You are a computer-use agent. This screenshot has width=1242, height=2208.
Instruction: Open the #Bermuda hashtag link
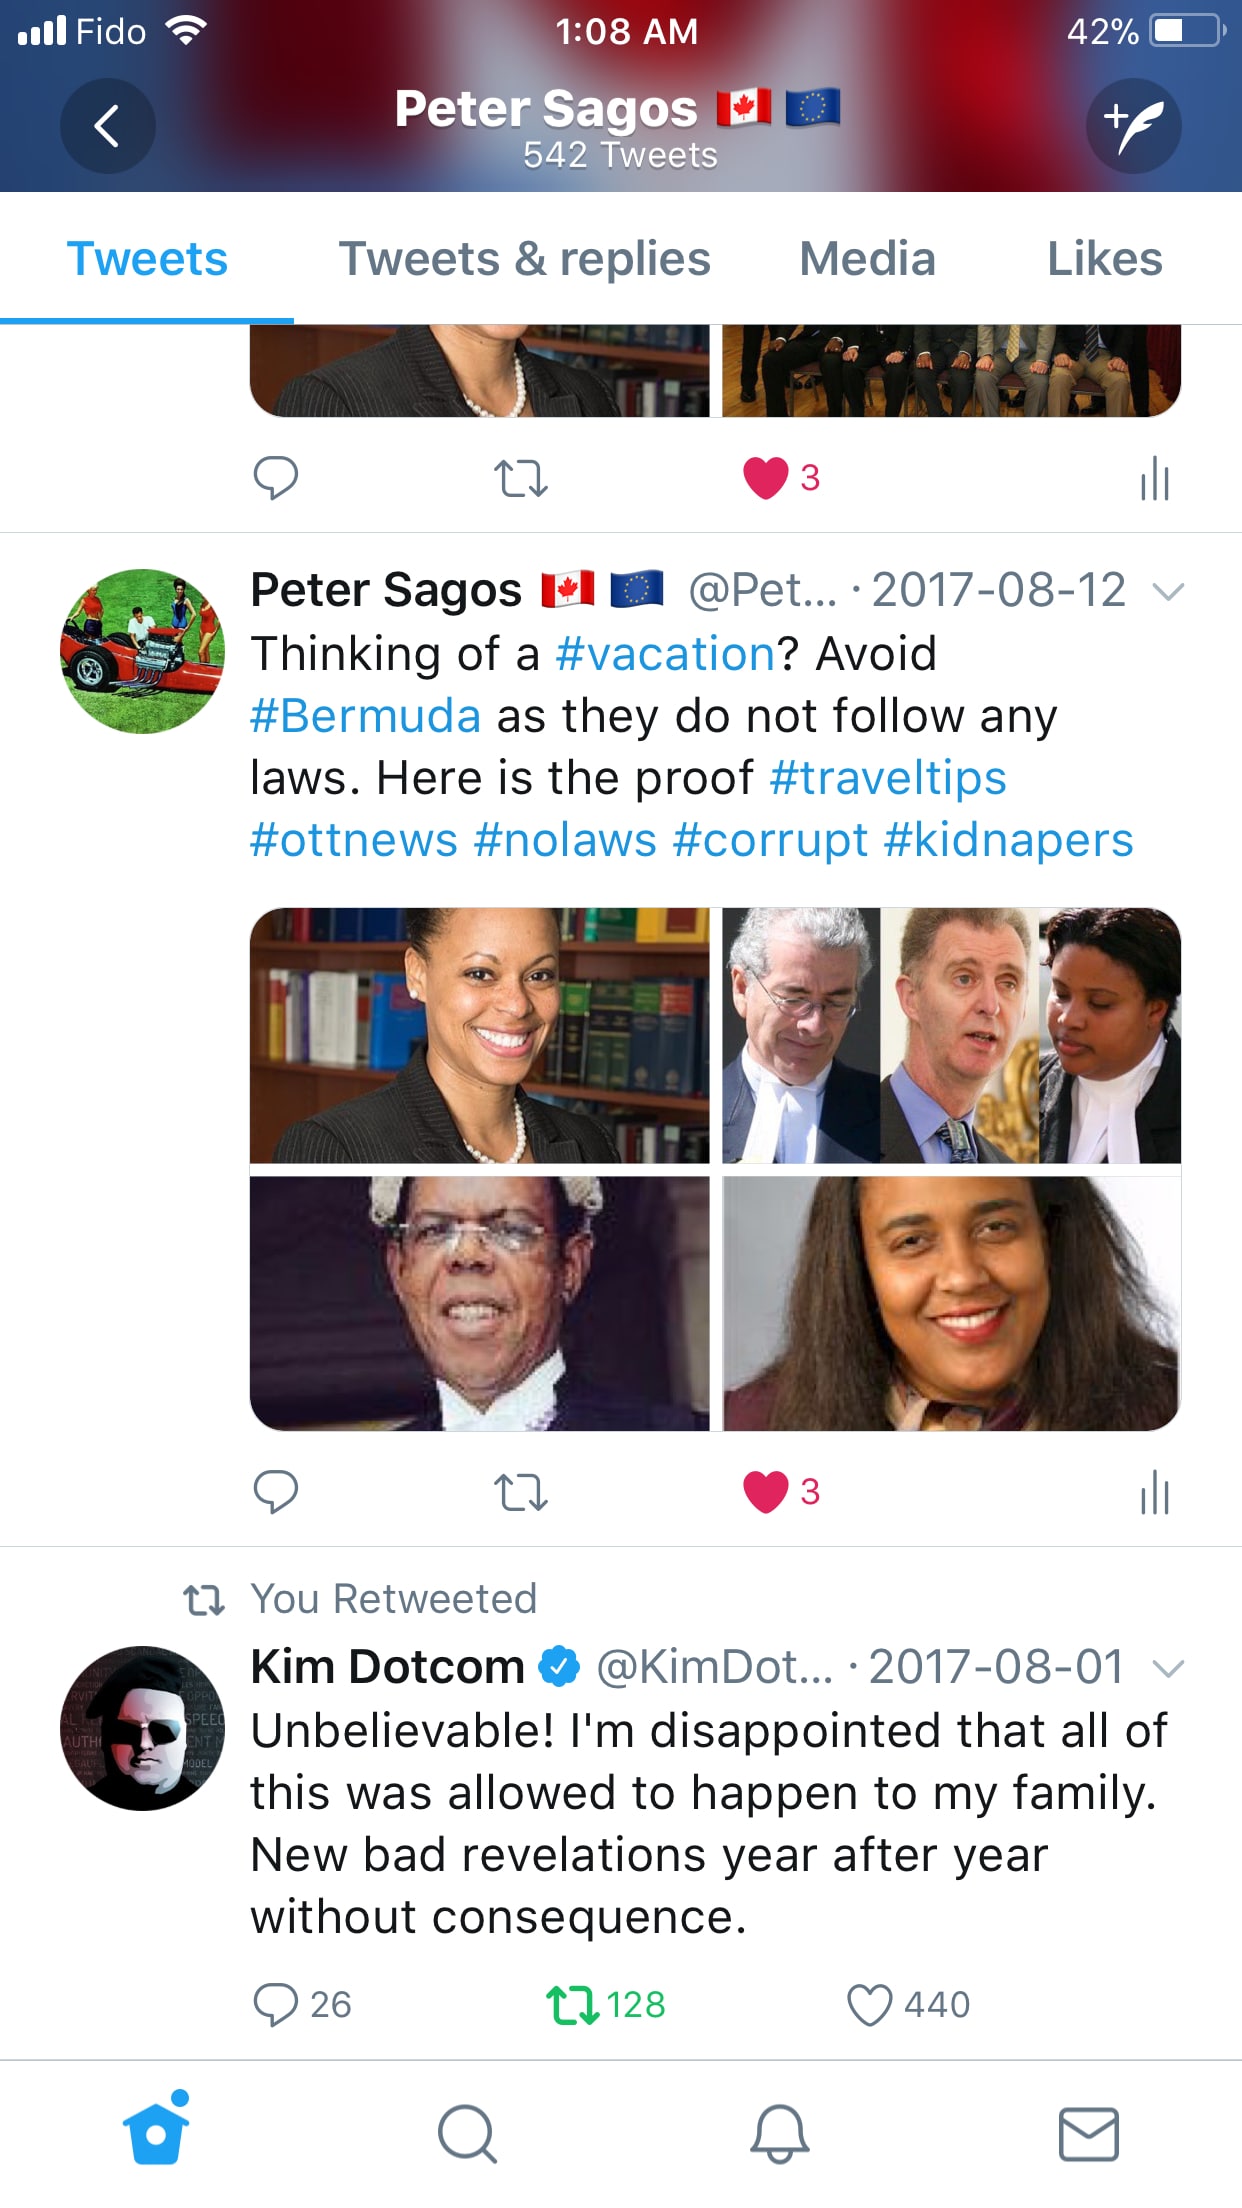coord(366,716)
